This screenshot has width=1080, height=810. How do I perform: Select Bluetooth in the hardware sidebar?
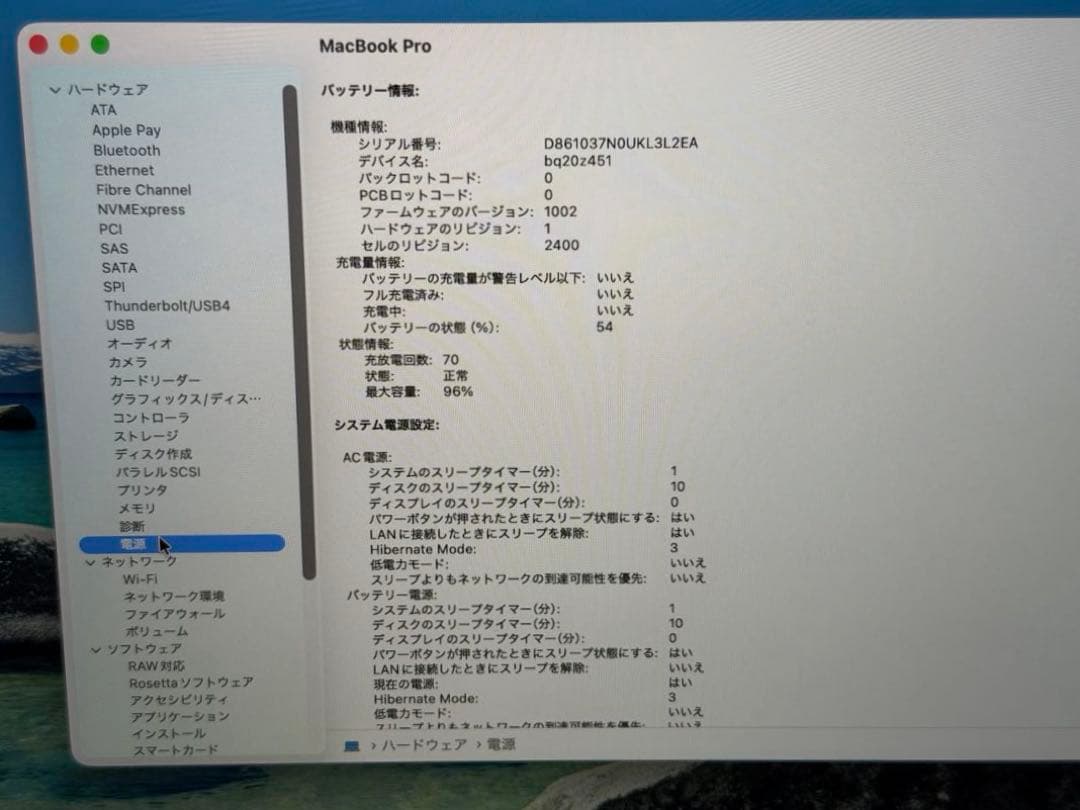(x=126, y=150)
